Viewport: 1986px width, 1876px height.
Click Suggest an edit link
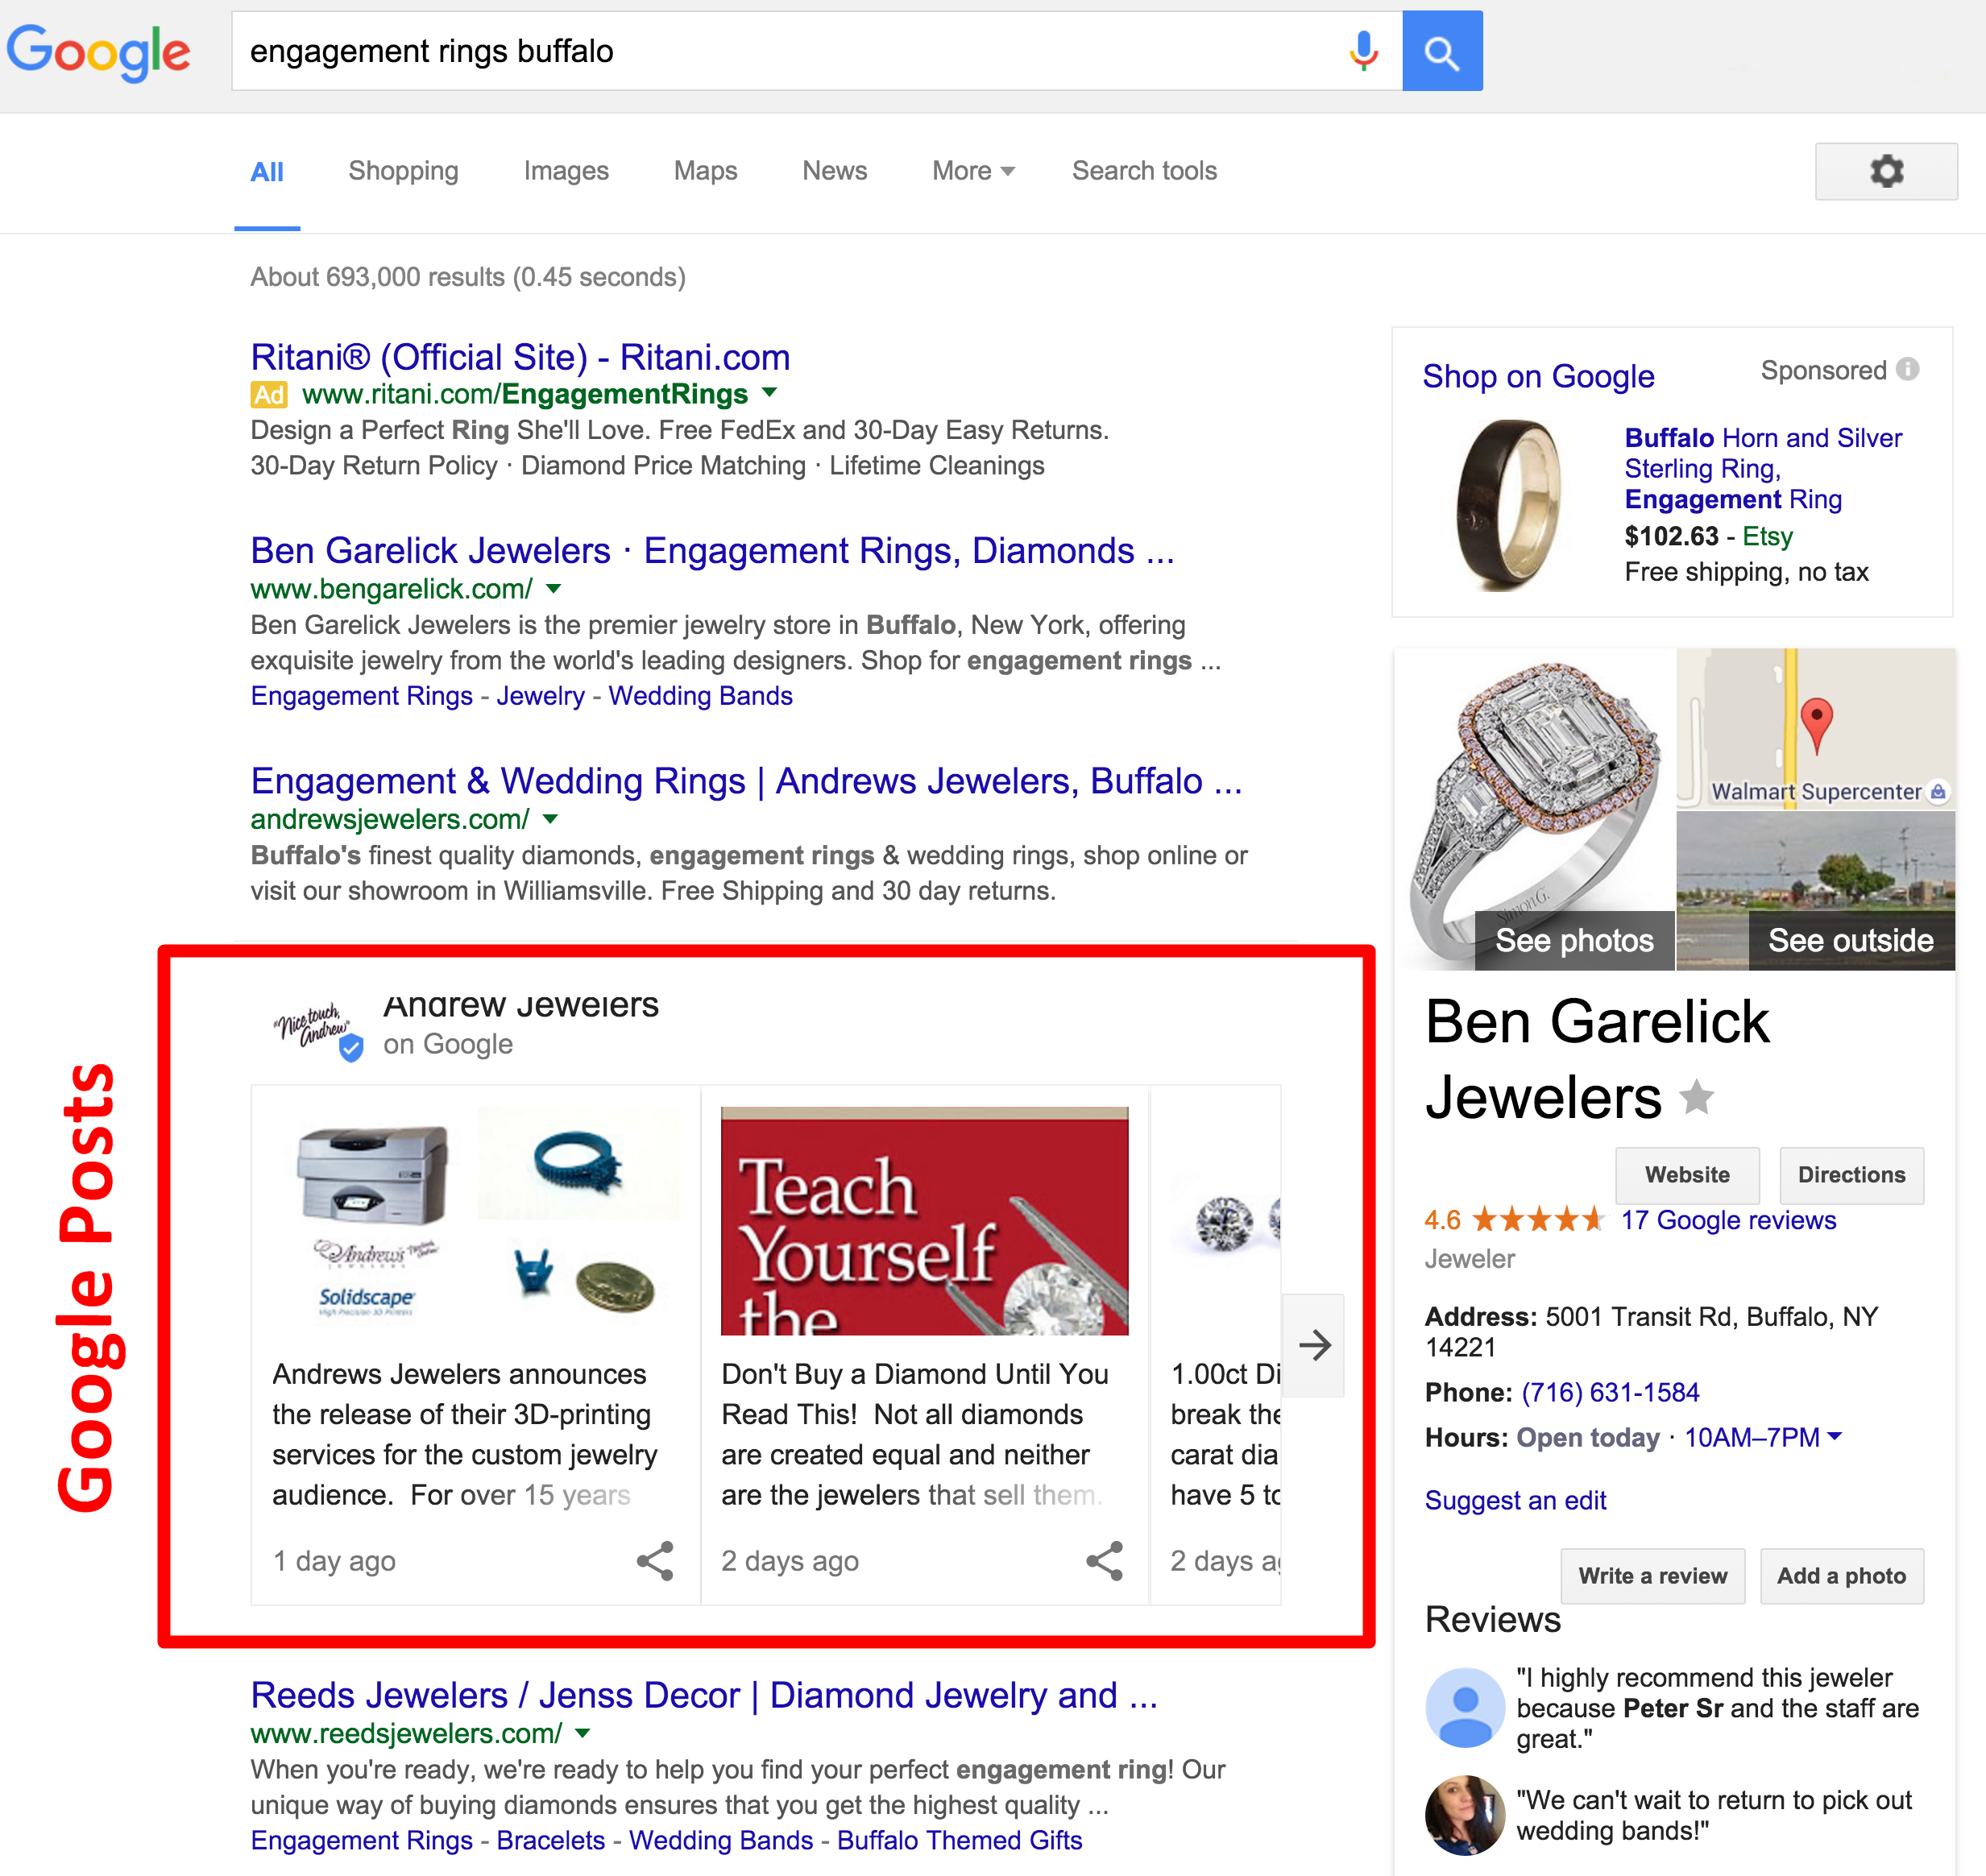pos(1515,1500)
